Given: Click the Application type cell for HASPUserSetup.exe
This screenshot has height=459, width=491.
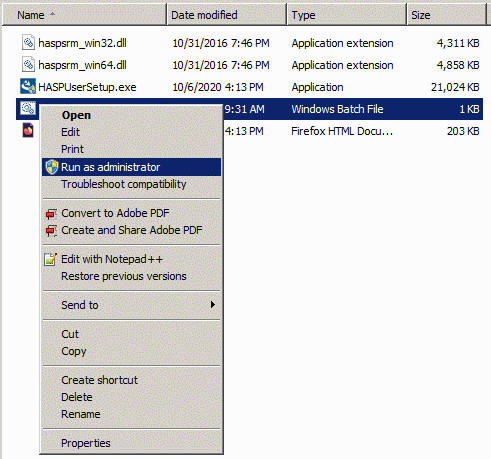Looking at the screenshot, I should point(317,87).
